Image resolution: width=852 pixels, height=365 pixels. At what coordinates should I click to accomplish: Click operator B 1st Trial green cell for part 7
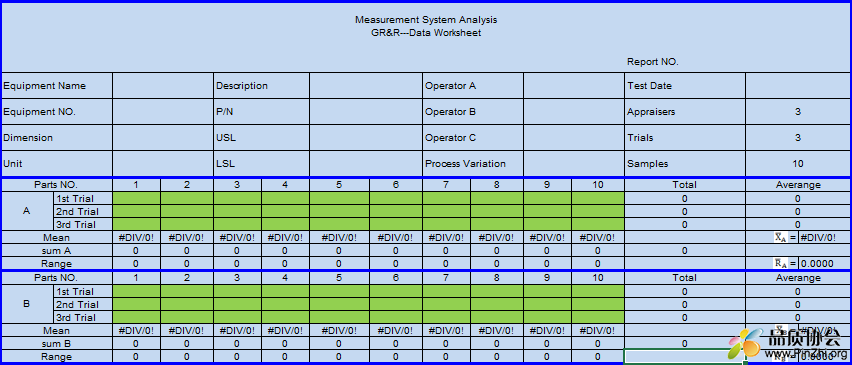447,292
